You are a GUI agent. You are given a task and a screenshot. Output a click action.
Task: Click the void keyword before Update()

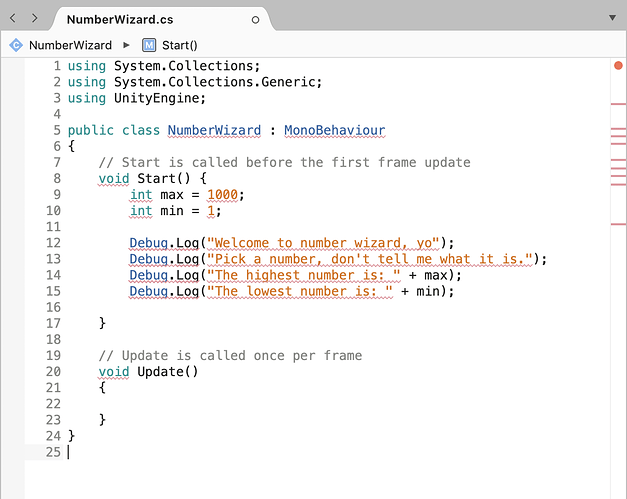click(x=114, y=371)
